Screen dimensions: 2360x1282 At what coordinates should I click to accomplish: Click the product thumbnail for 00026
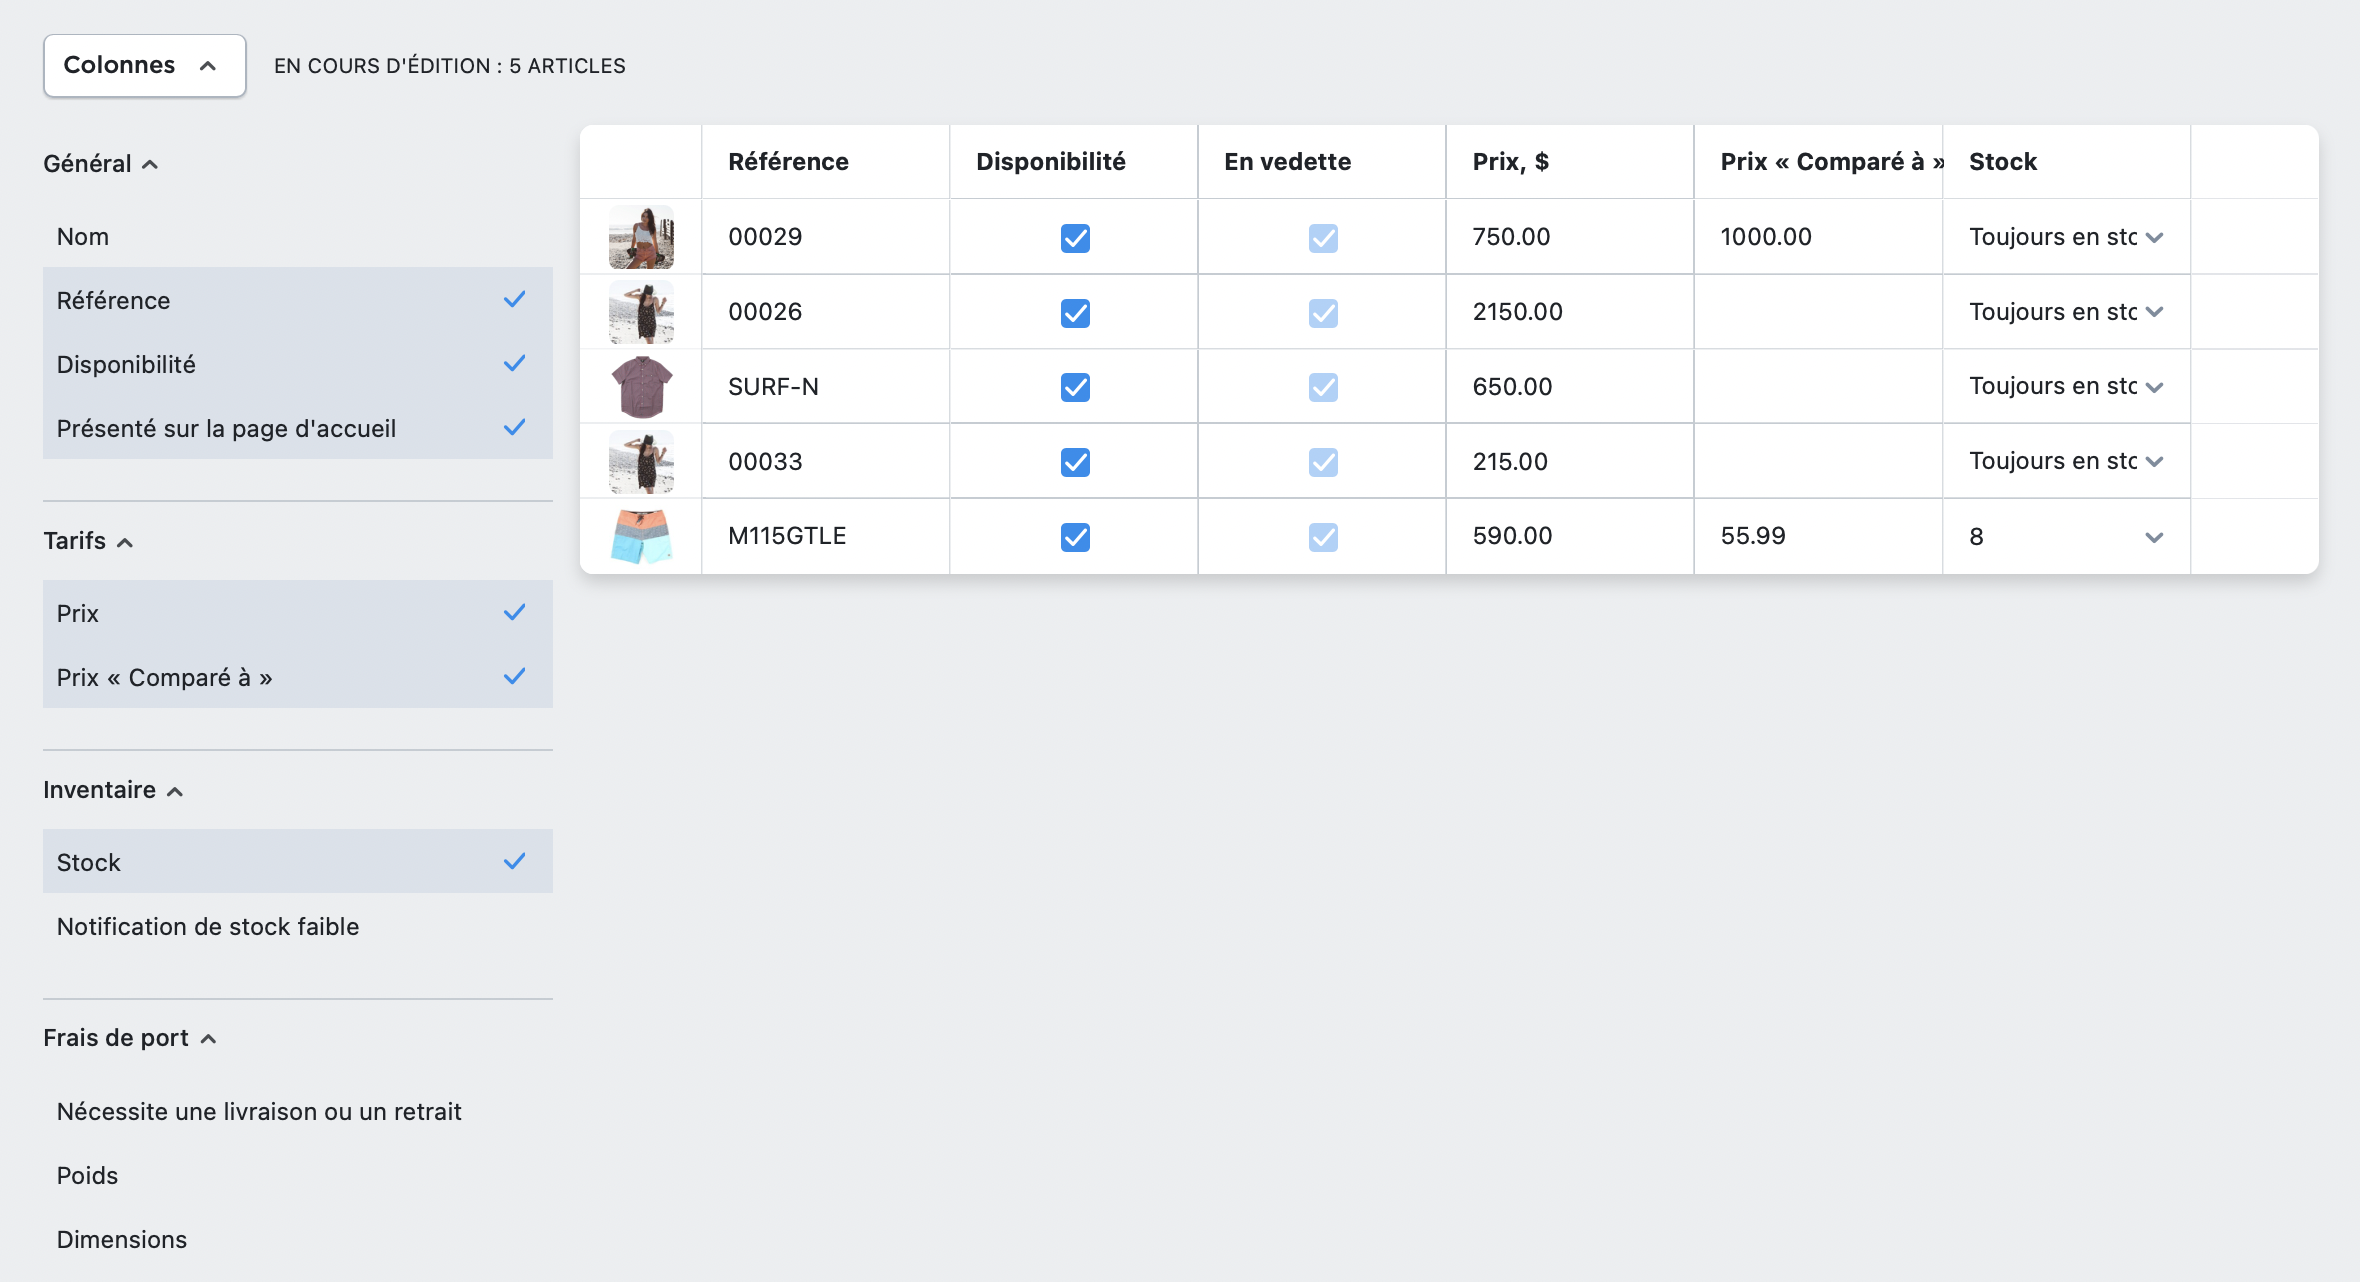coord(641,312)
